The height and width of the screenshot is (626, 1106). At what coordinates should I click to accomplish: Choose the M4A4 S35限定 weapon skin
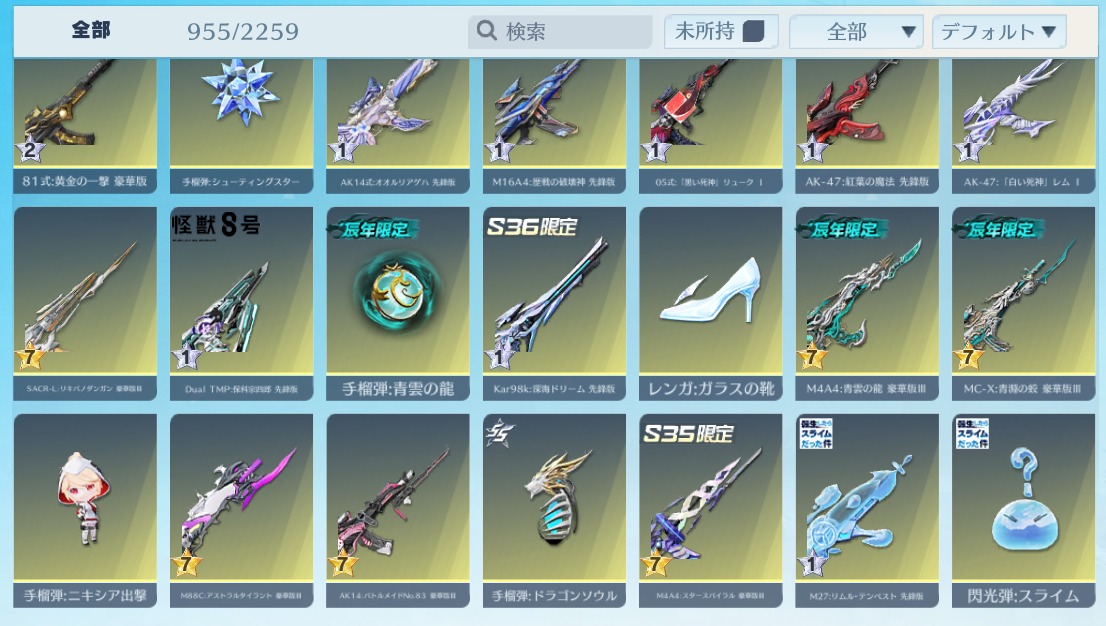(x=710, y=510)
